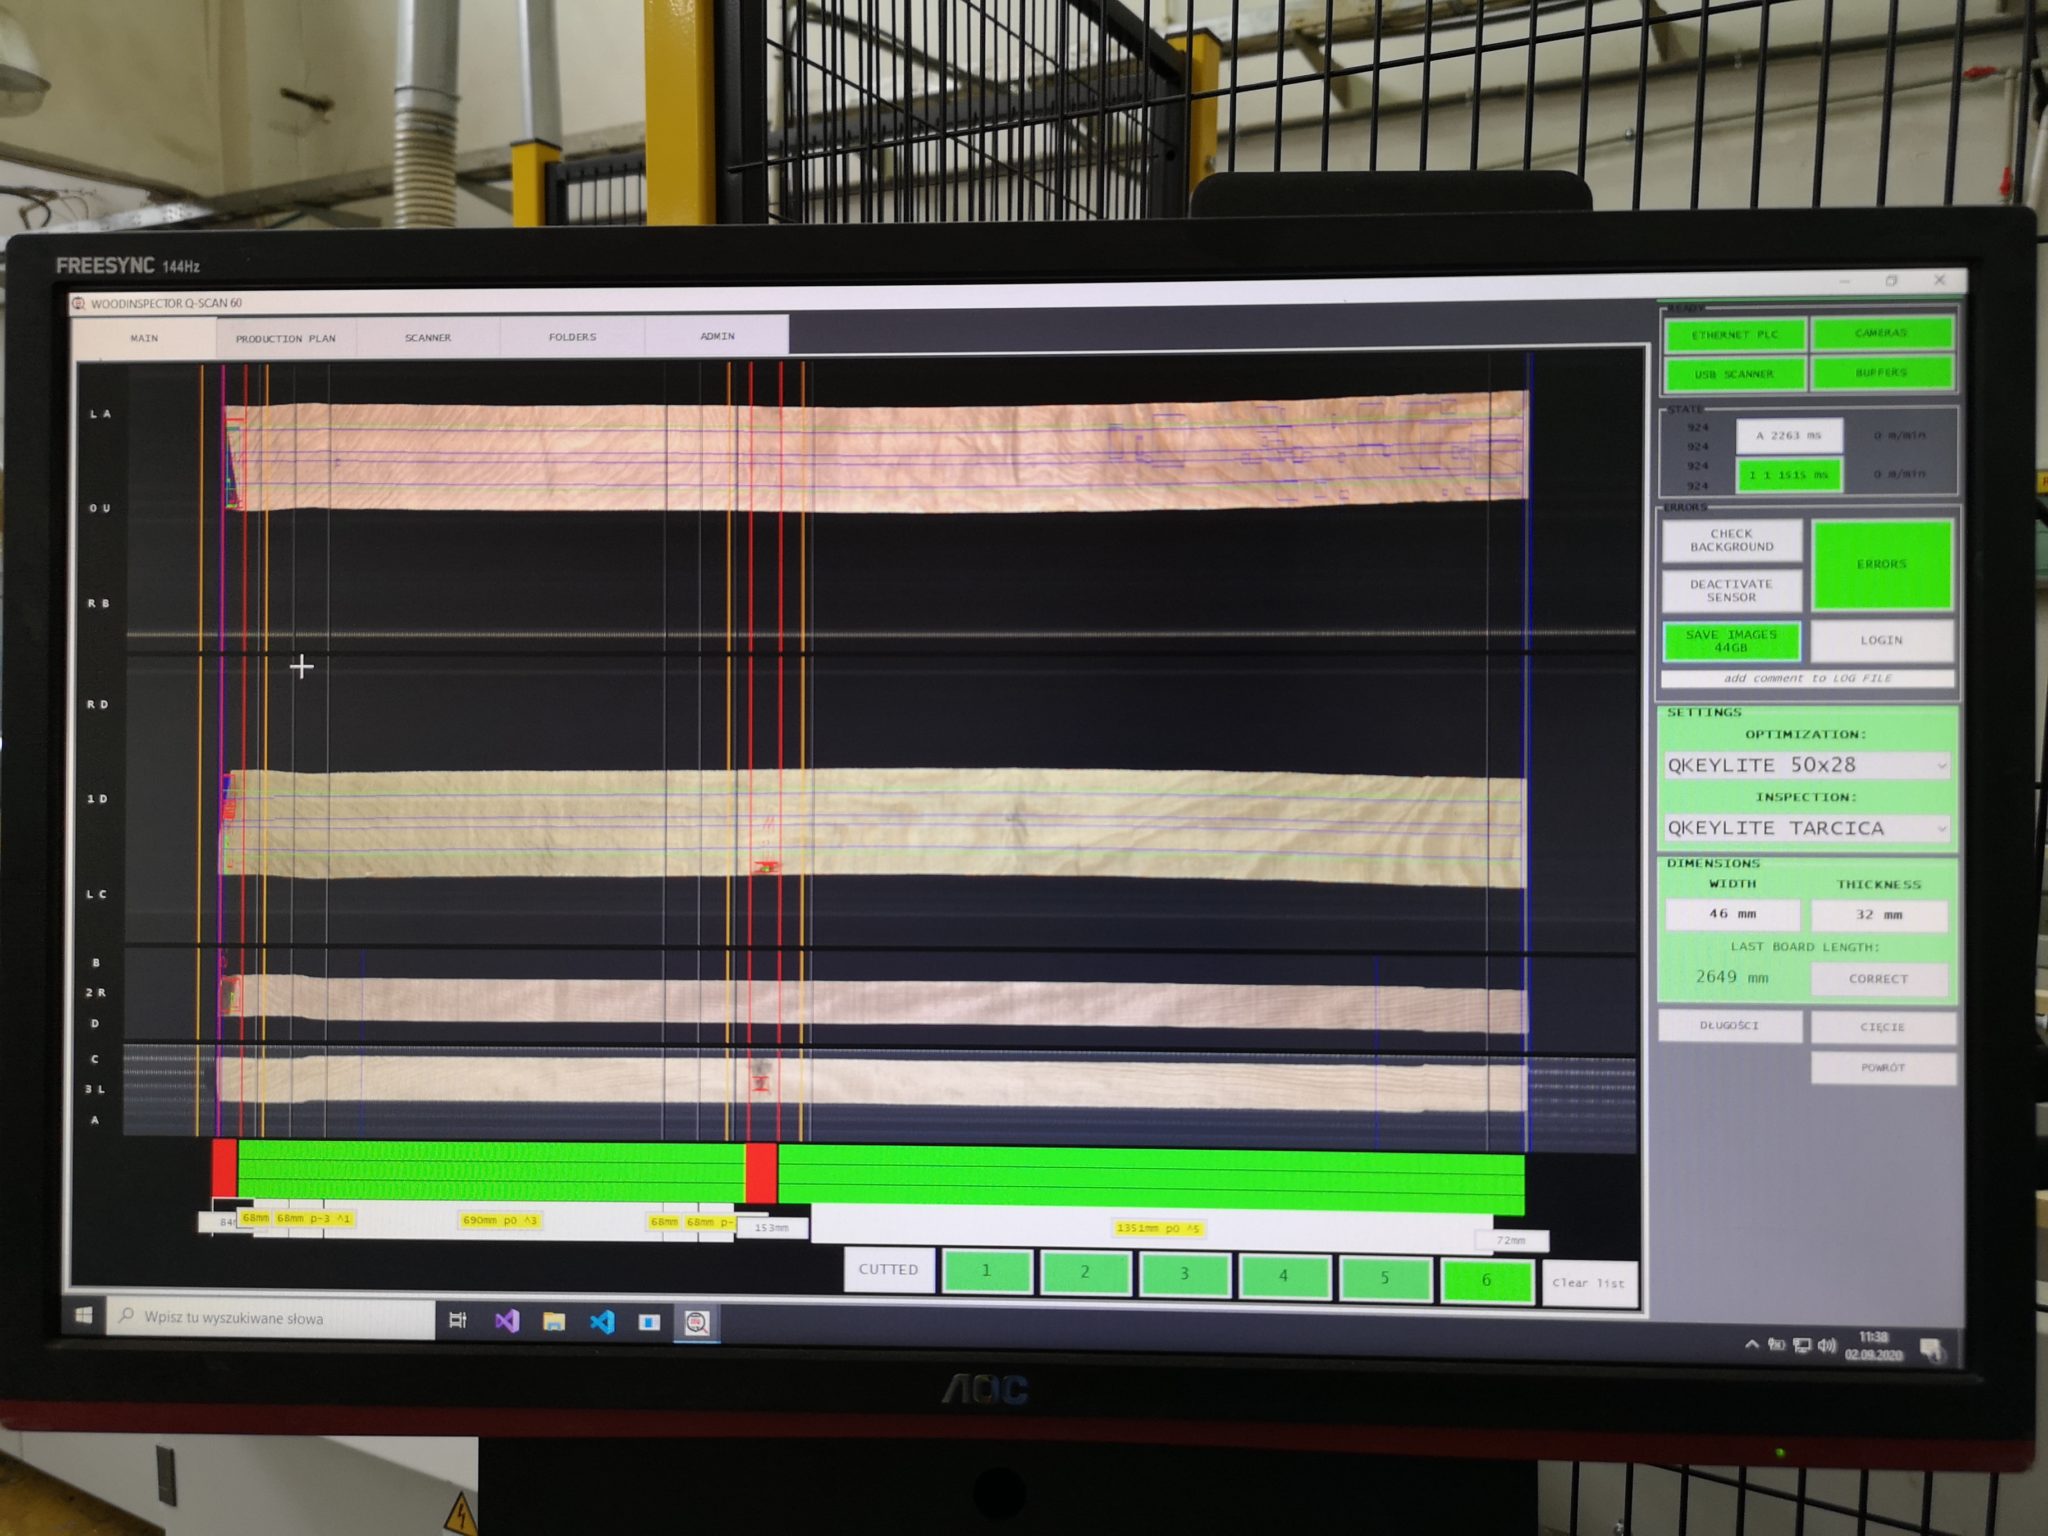Click the WIDTH 46 mm field
The image size is (2048, 1536).
(1732, 914)
